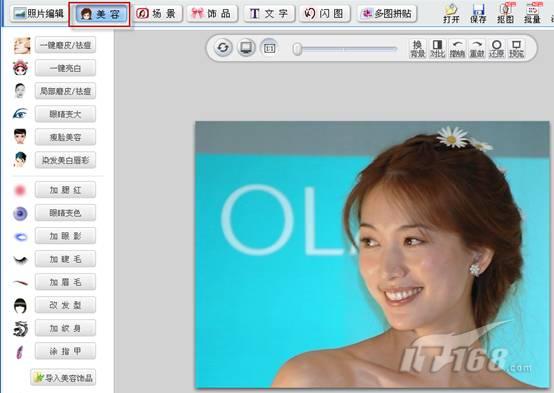This screenshot has width=554, height=393.
Task: Click the 换背景 change background button
Action: (418, 49)
